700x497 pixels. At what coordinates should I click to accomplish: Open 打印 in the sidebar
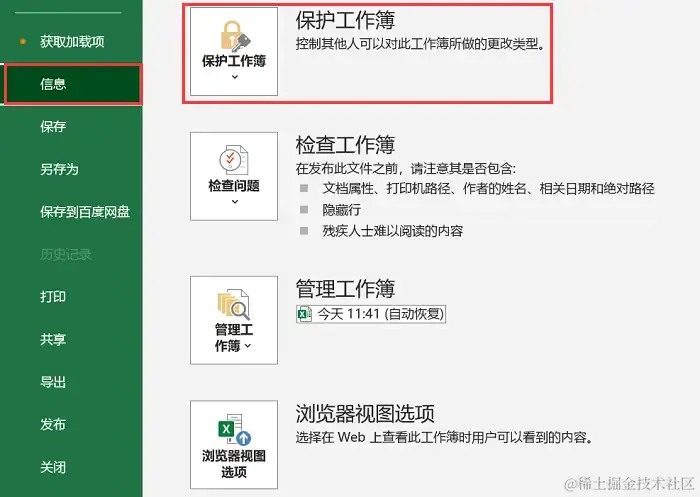pyautogui.click(x=53, y=297)
